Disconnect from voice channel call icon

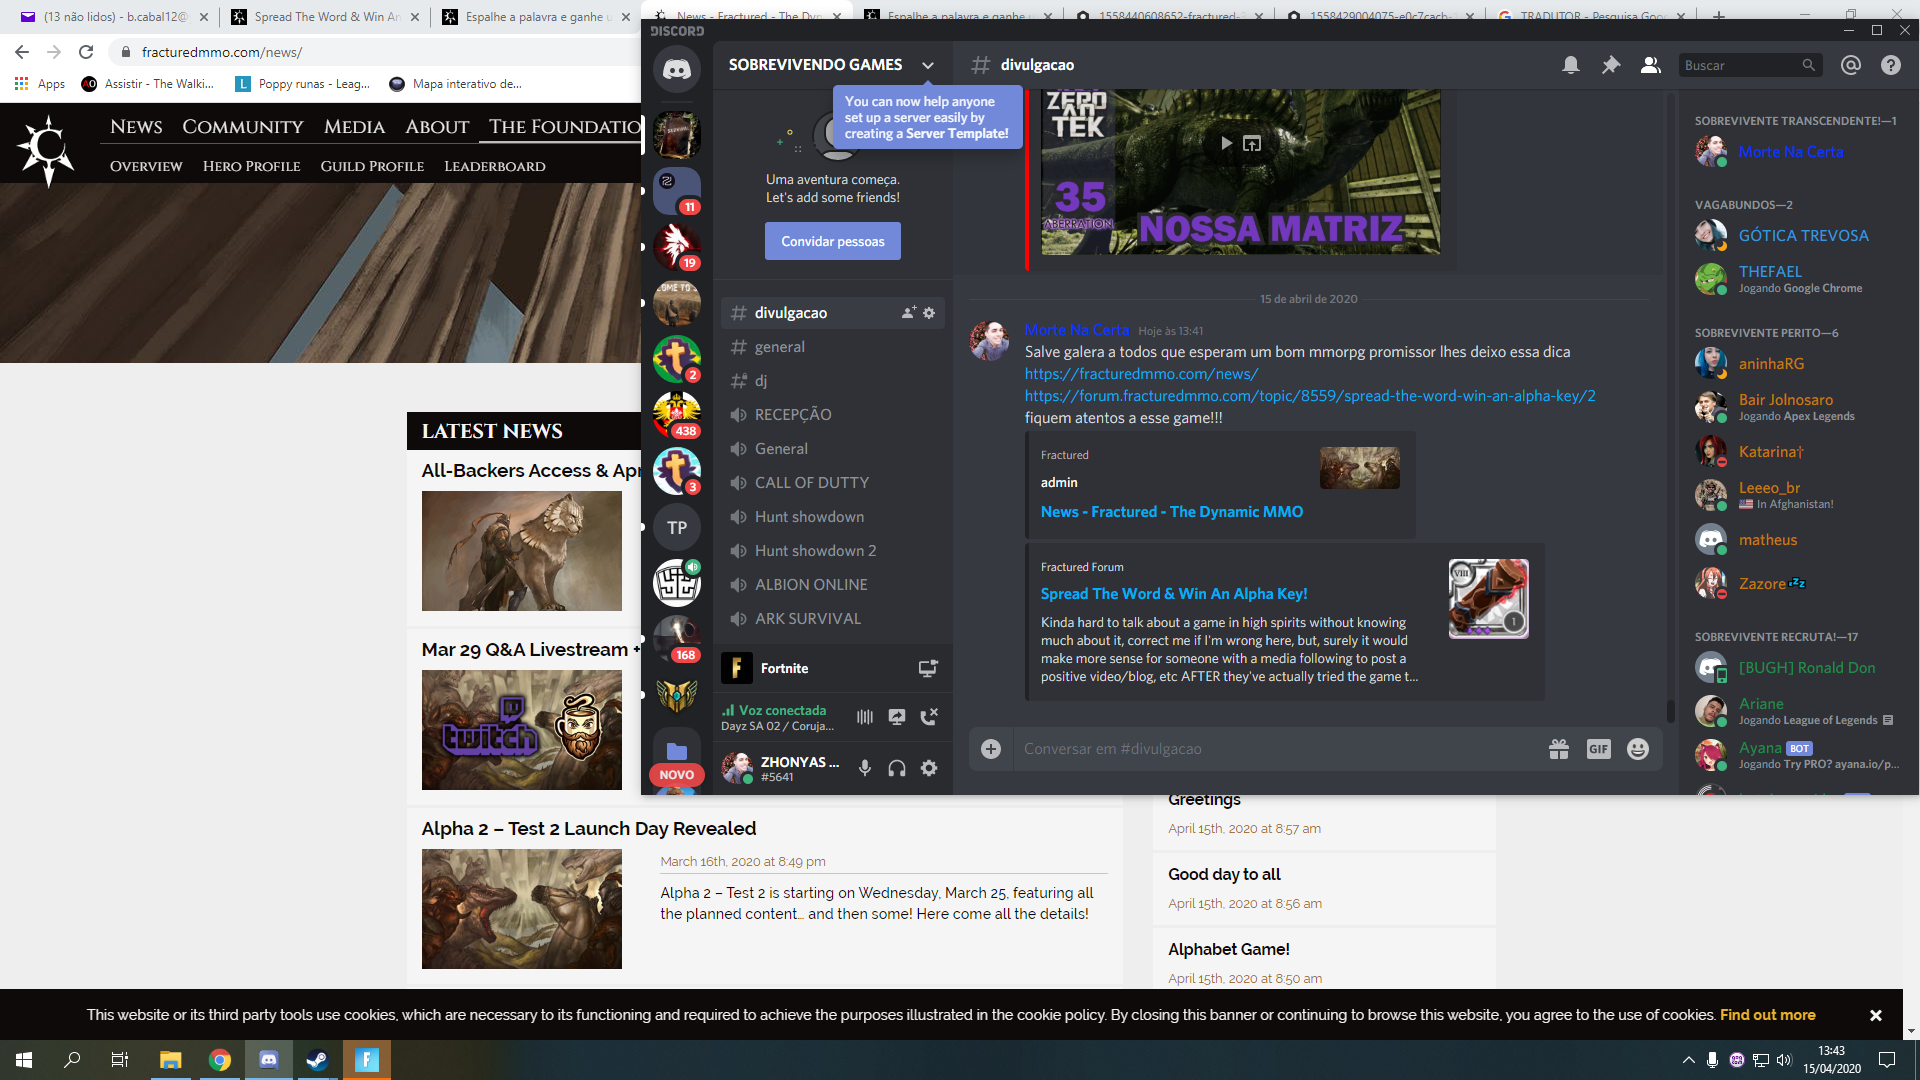pyautogui.click(x=929, y=716)
